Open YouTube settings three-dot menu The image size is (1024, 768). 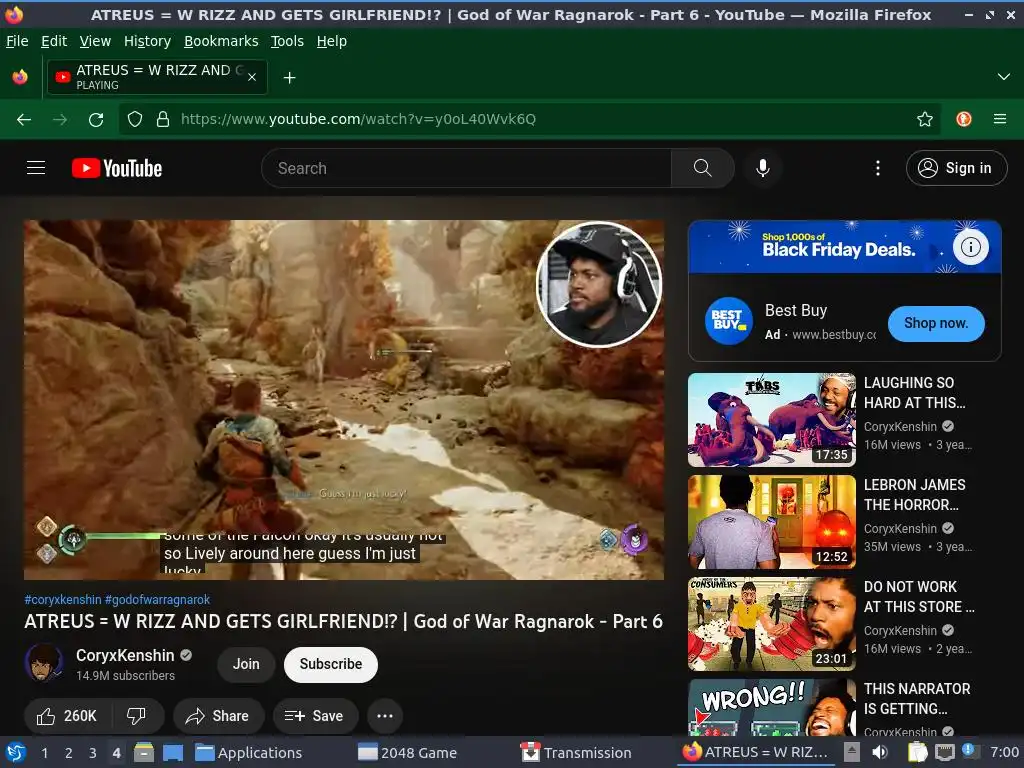point(878,168)
